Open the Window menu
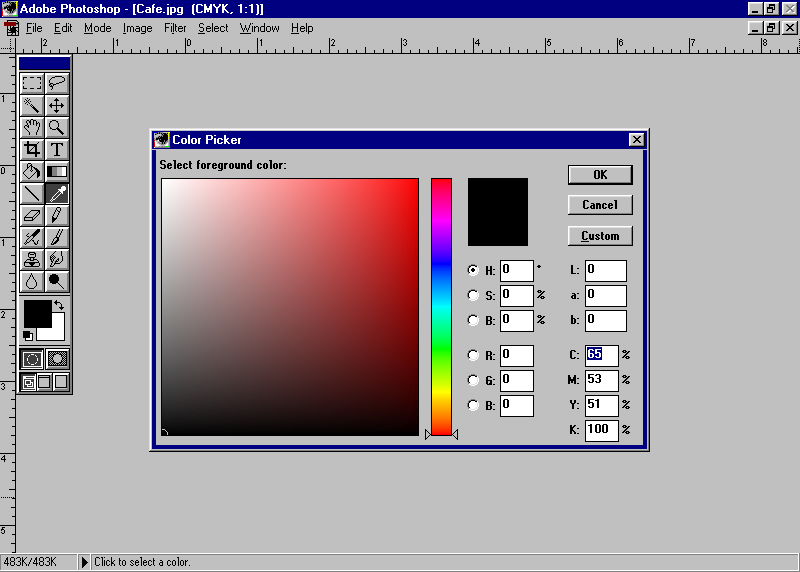The width and height of the screenshot is (800, 572). point(260,28)
